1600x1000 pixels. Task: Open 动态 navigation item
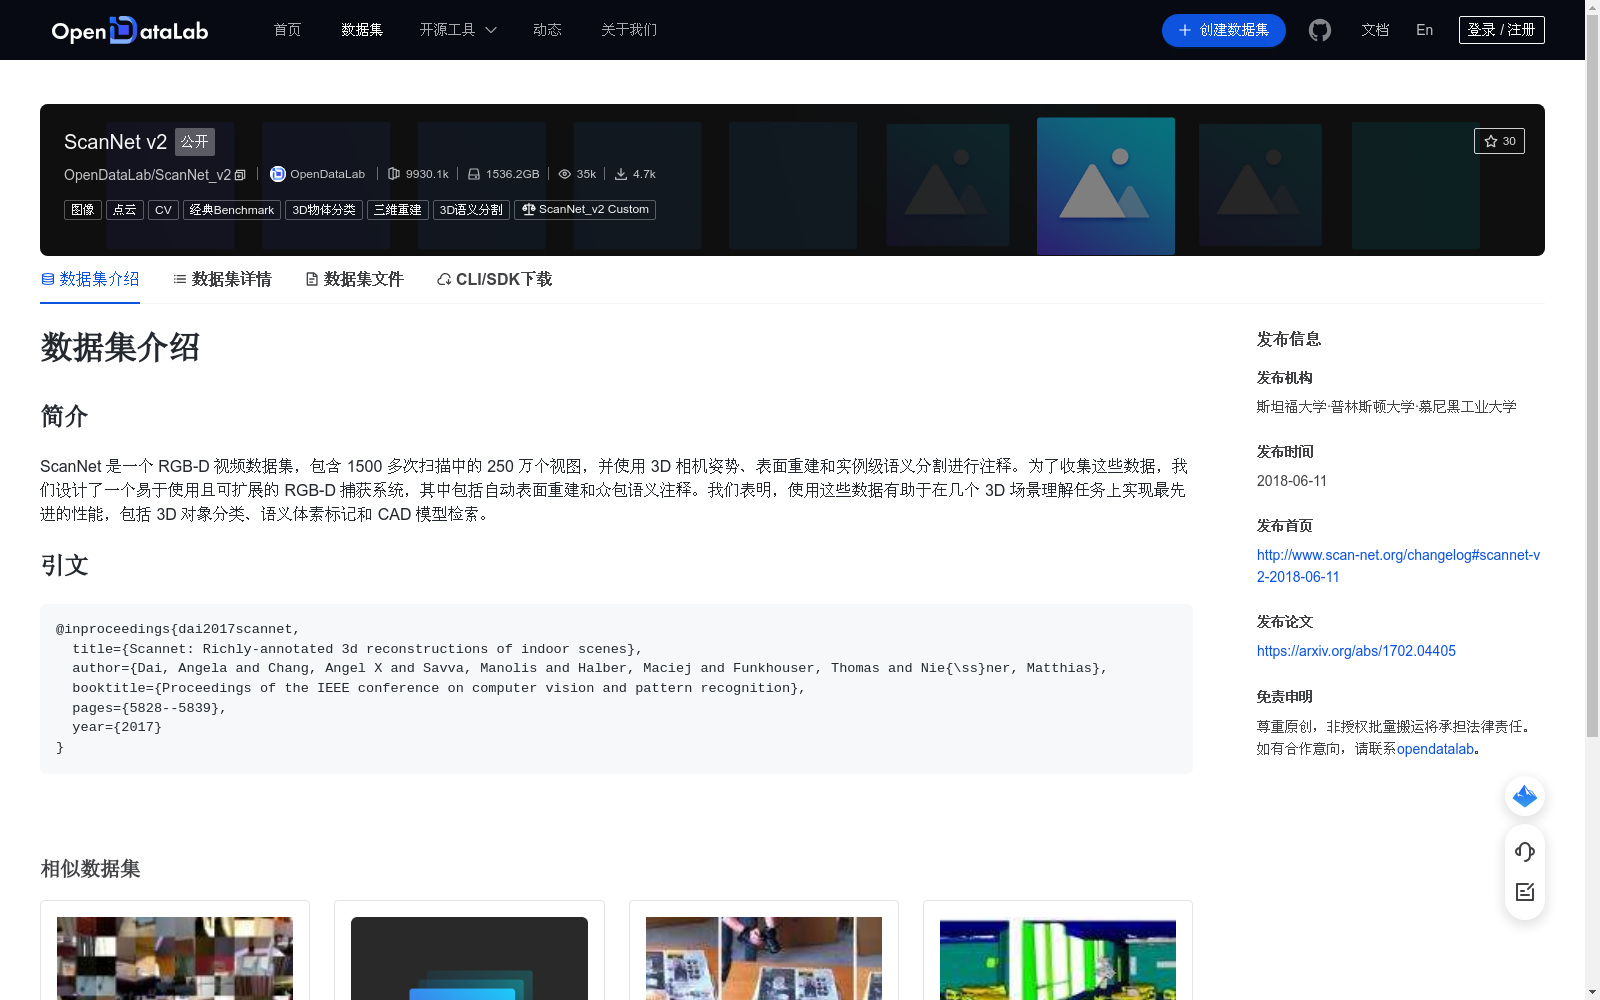[x=547, y=30]
